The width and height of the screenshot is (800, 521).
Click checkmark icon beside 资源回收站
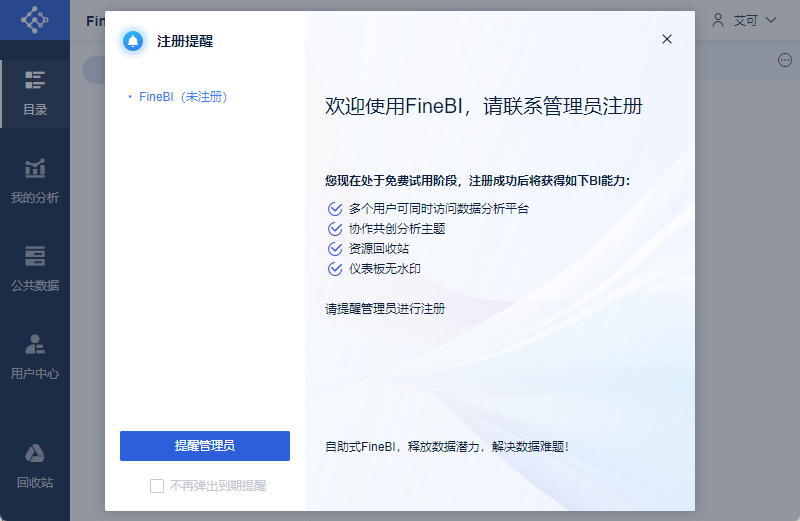[x=335, y=249]
